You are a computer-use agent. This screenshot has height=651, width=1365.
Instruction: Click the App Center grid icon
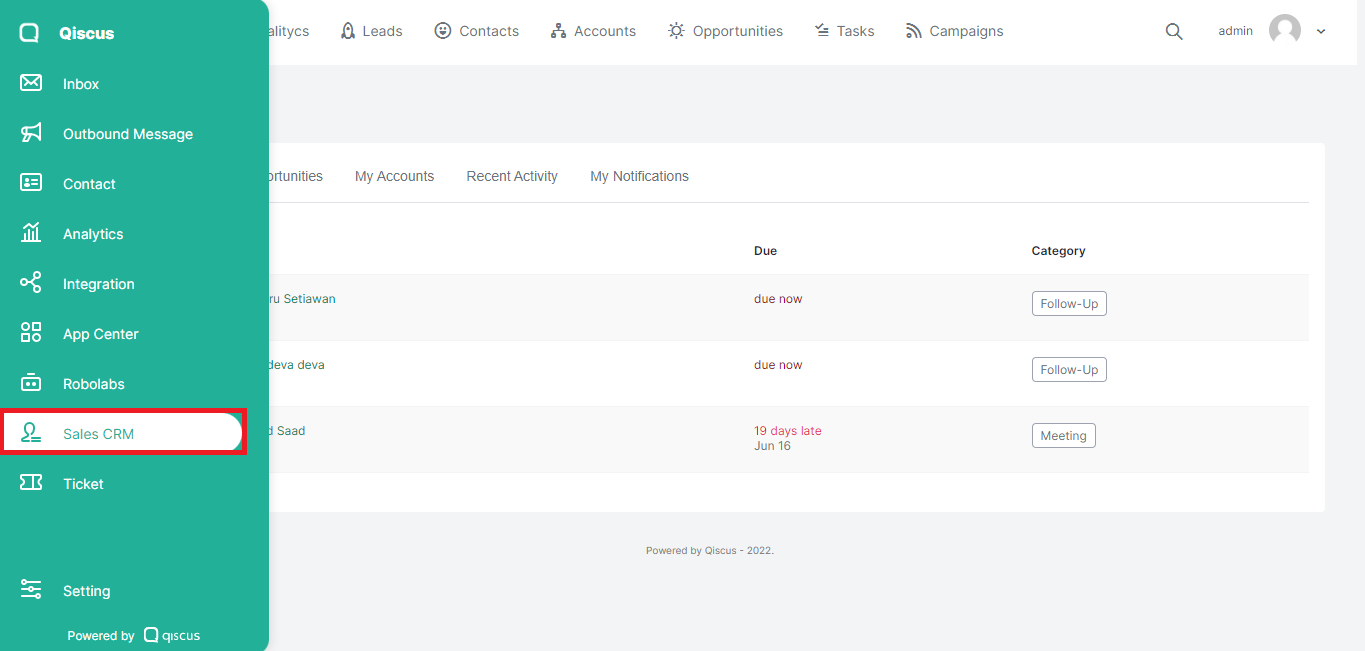(x=31, y=333)
